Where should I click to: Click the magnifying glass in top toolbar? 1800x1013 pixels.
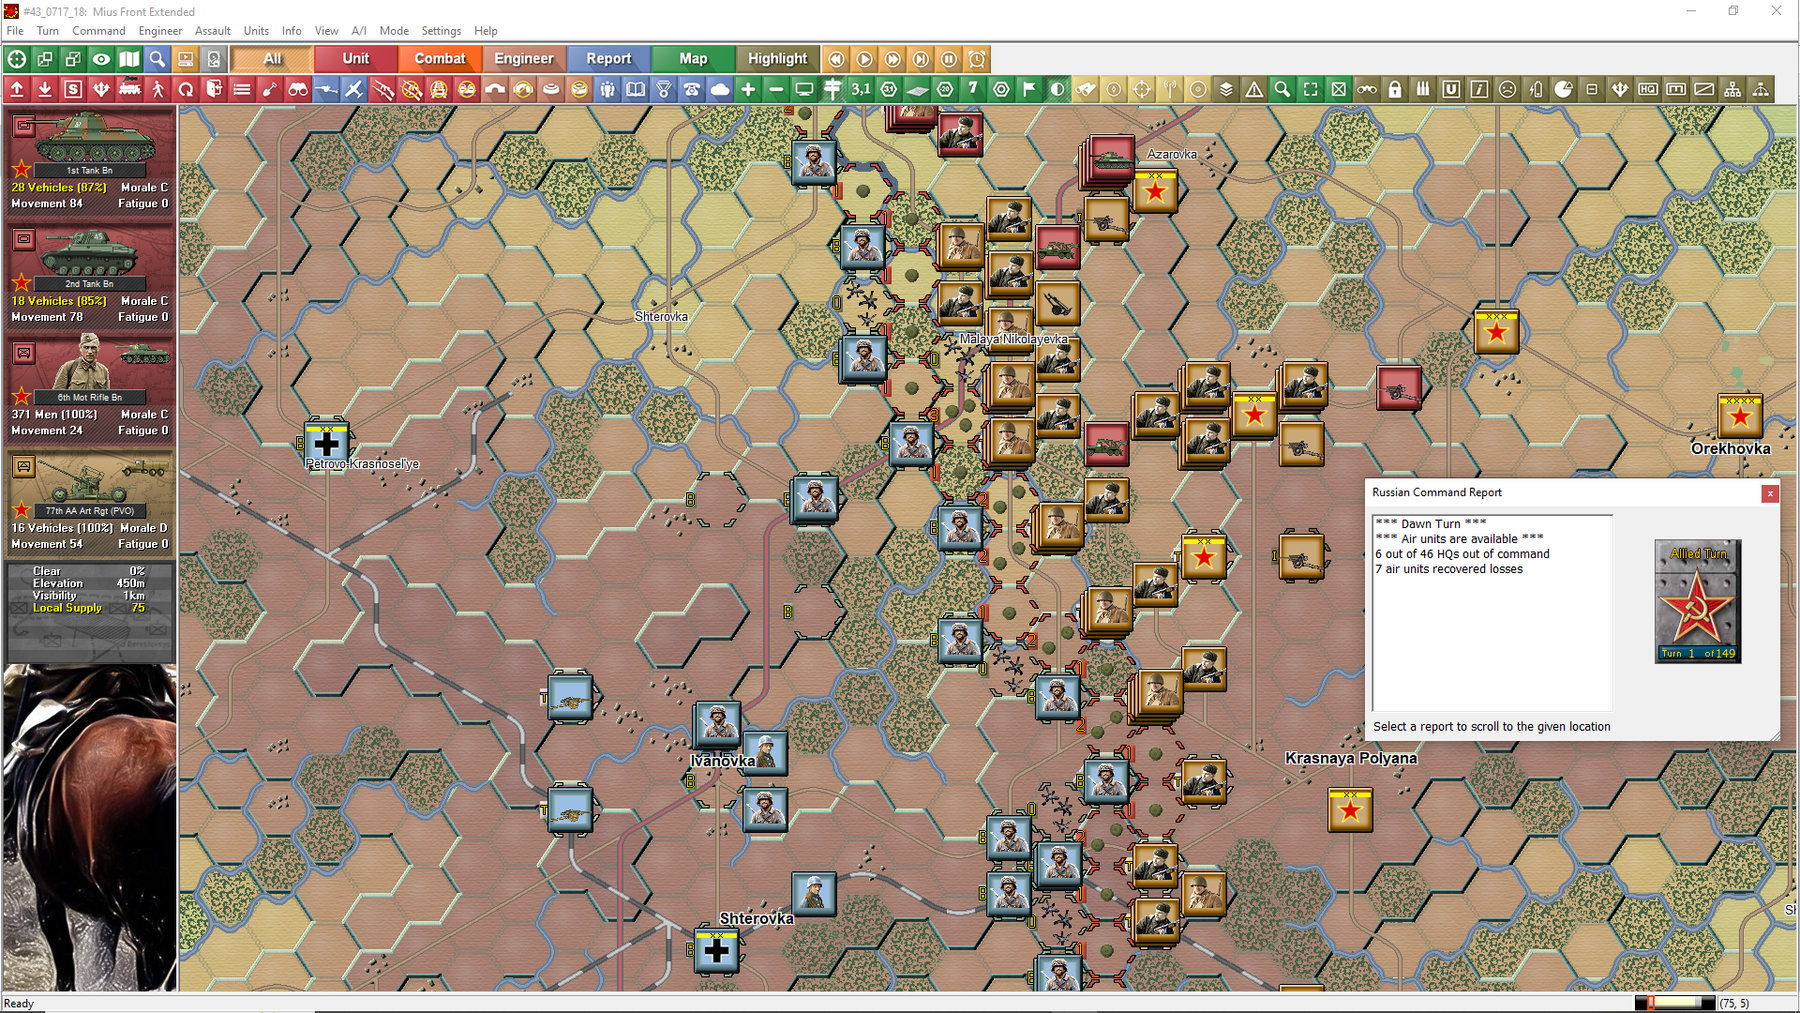coord(157,59)
